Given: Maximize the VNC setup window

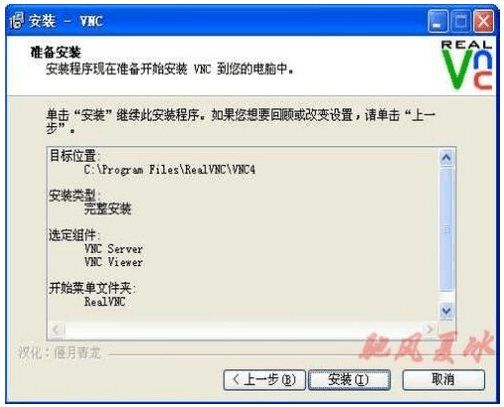Looking at the screenshot, I should pos(461,21).
